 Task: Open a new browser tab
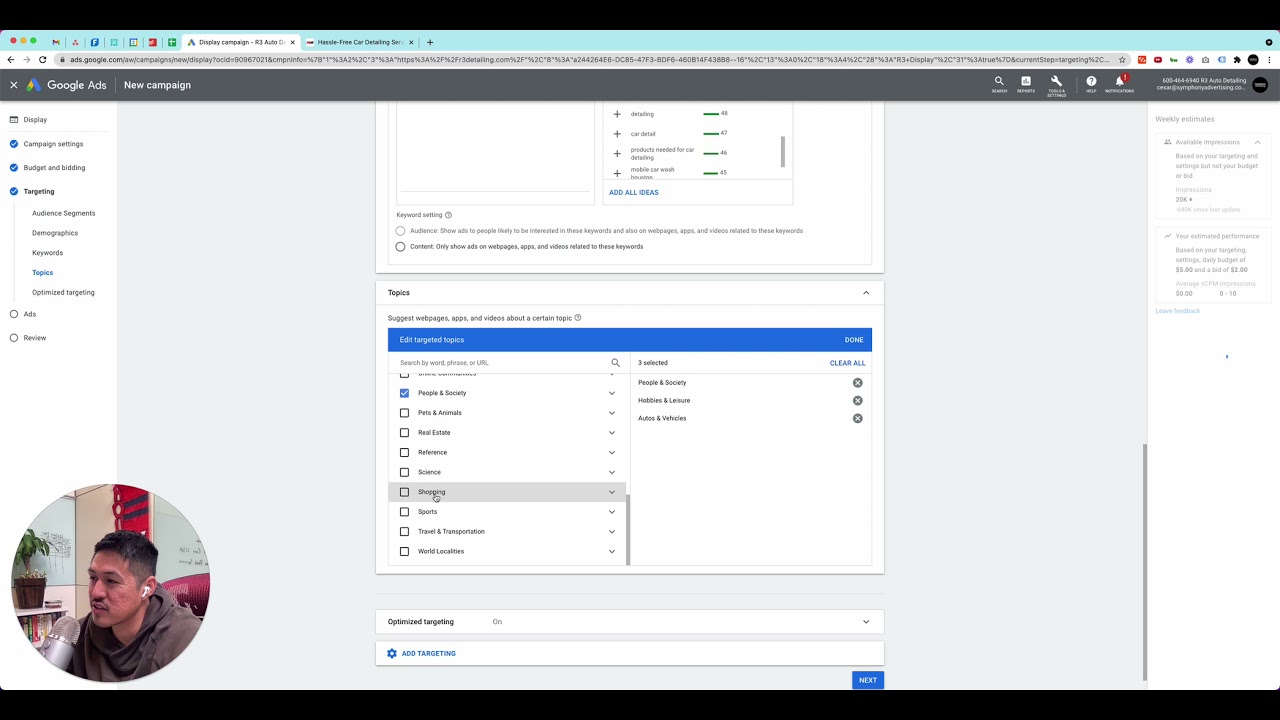tap(430, 42)
